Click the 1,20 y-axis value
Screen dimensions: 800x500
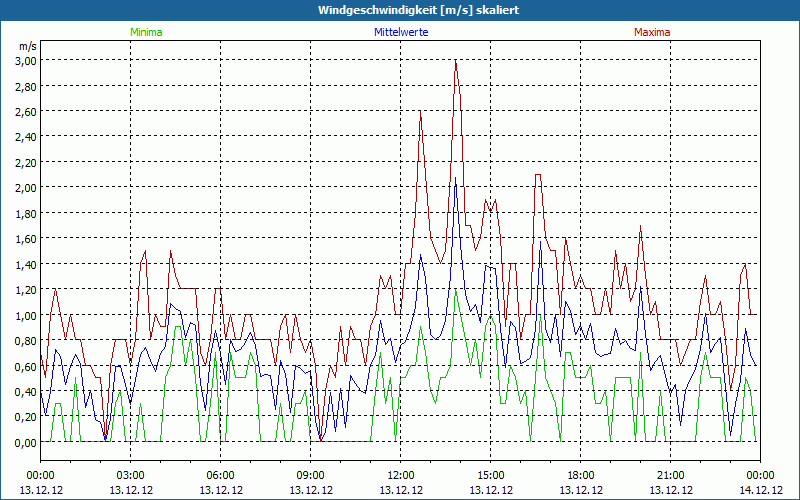point(27,290)
